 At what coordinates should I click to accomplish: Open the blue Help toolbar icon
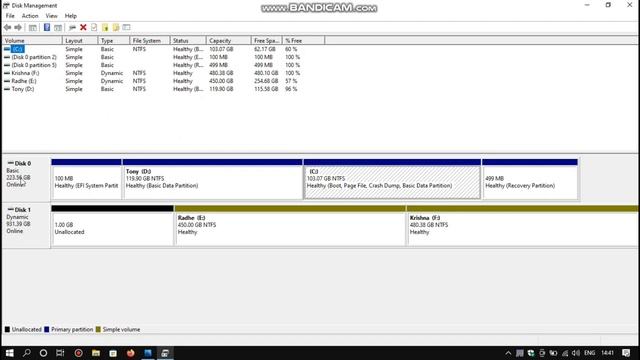[47, 27]
